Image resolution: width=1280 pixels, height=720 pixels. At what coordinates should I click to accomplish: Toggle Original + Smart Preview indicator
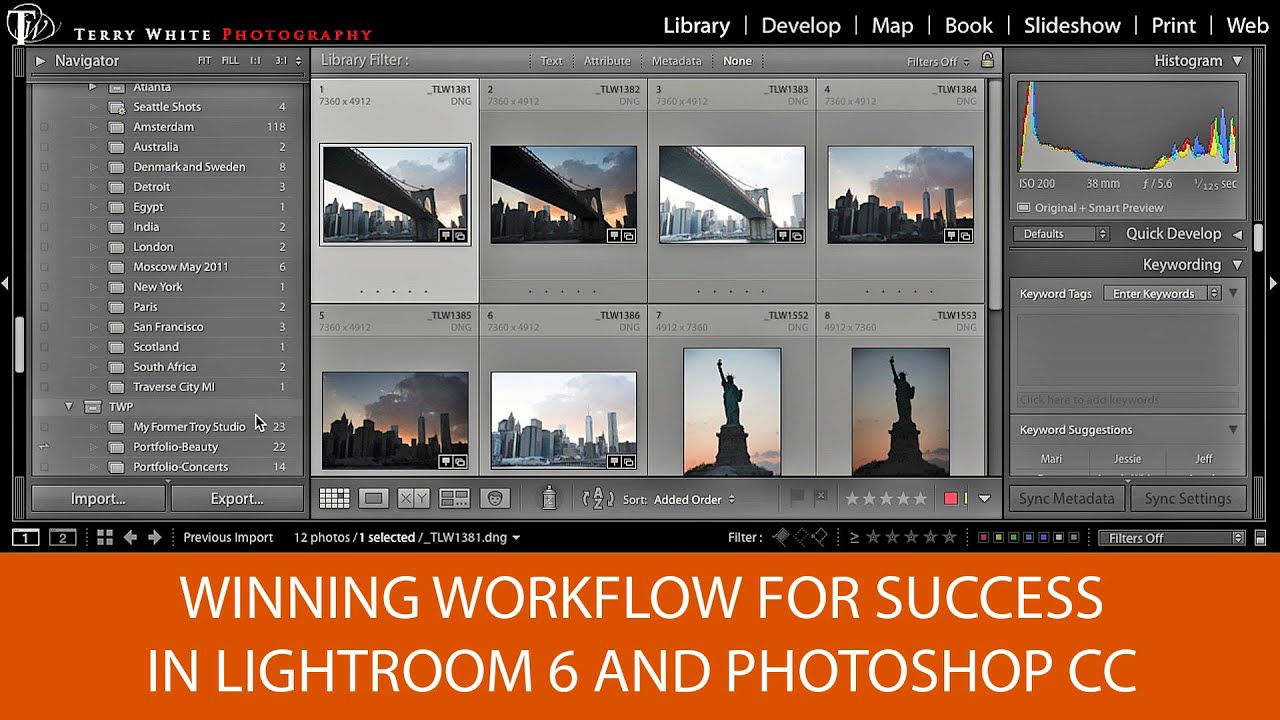click(1024, 208)
